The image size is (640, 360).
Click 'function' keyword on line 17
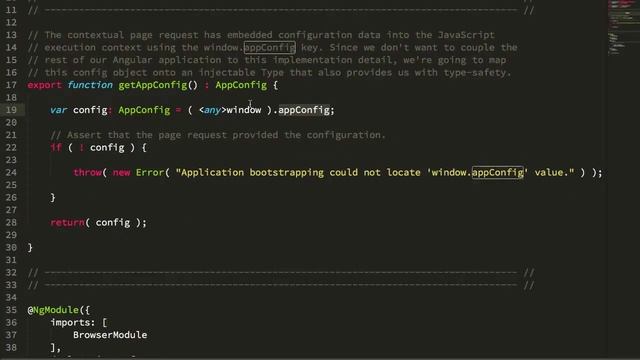(90, 85)
